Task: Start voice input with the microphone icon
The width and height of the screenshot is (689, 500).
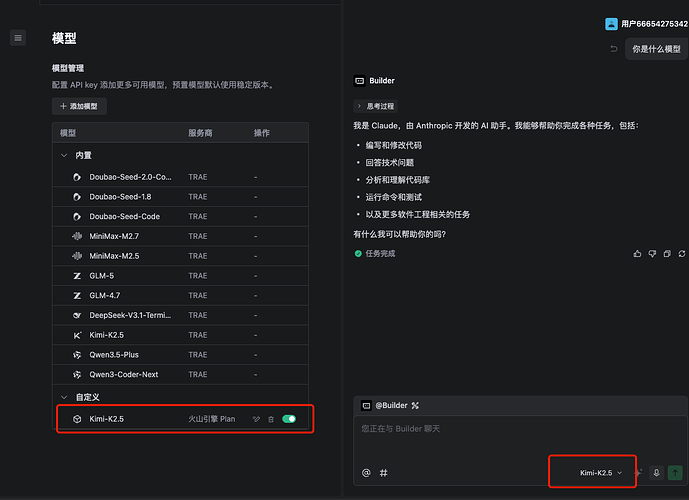Action: click(x=656, y=472)
